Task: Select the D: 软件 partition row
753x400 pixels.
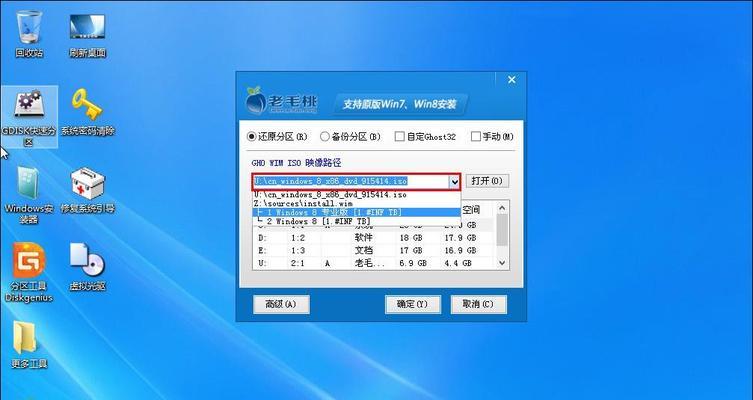Action: (373, 238)
